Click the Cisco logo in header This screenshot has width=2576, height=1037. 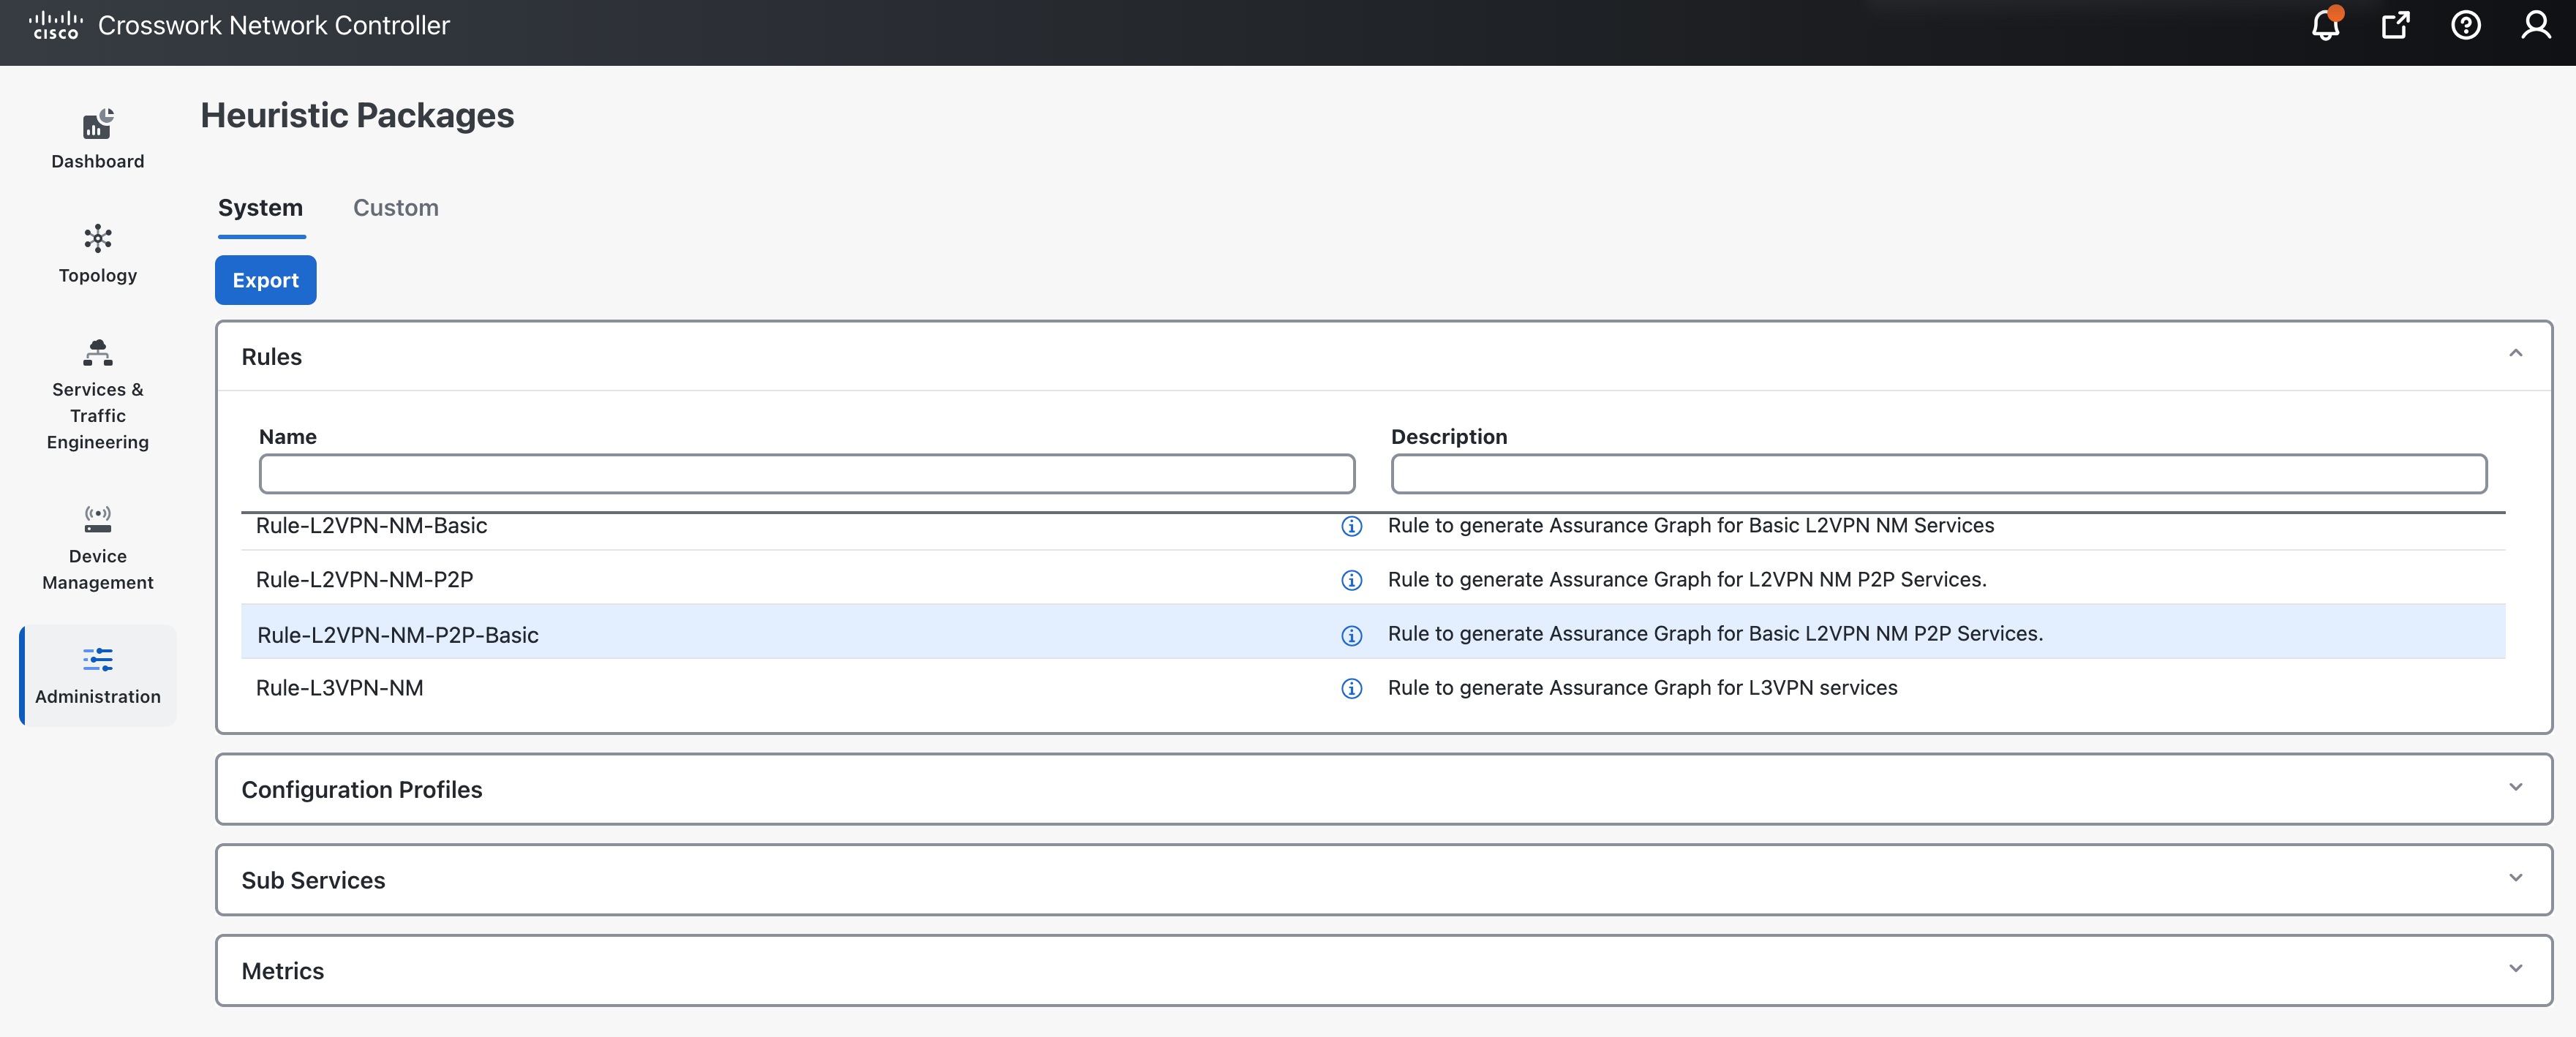click(56, 25)
